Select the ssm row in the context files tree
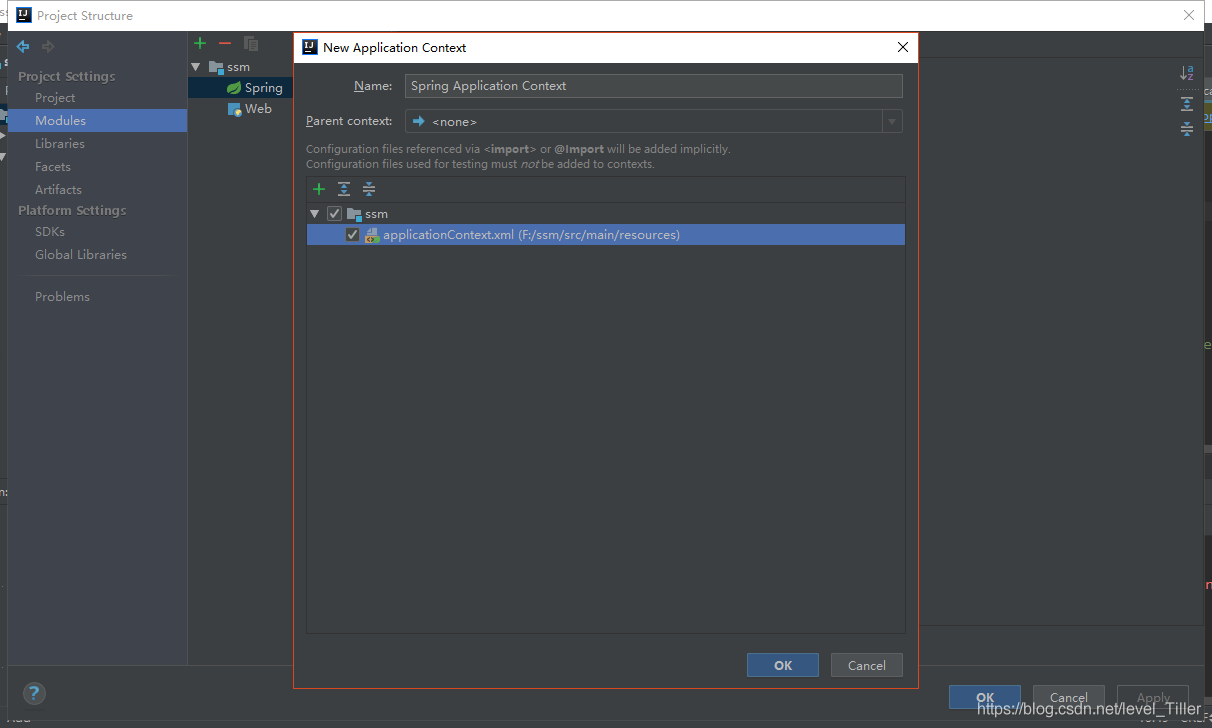 coord(606,214)
